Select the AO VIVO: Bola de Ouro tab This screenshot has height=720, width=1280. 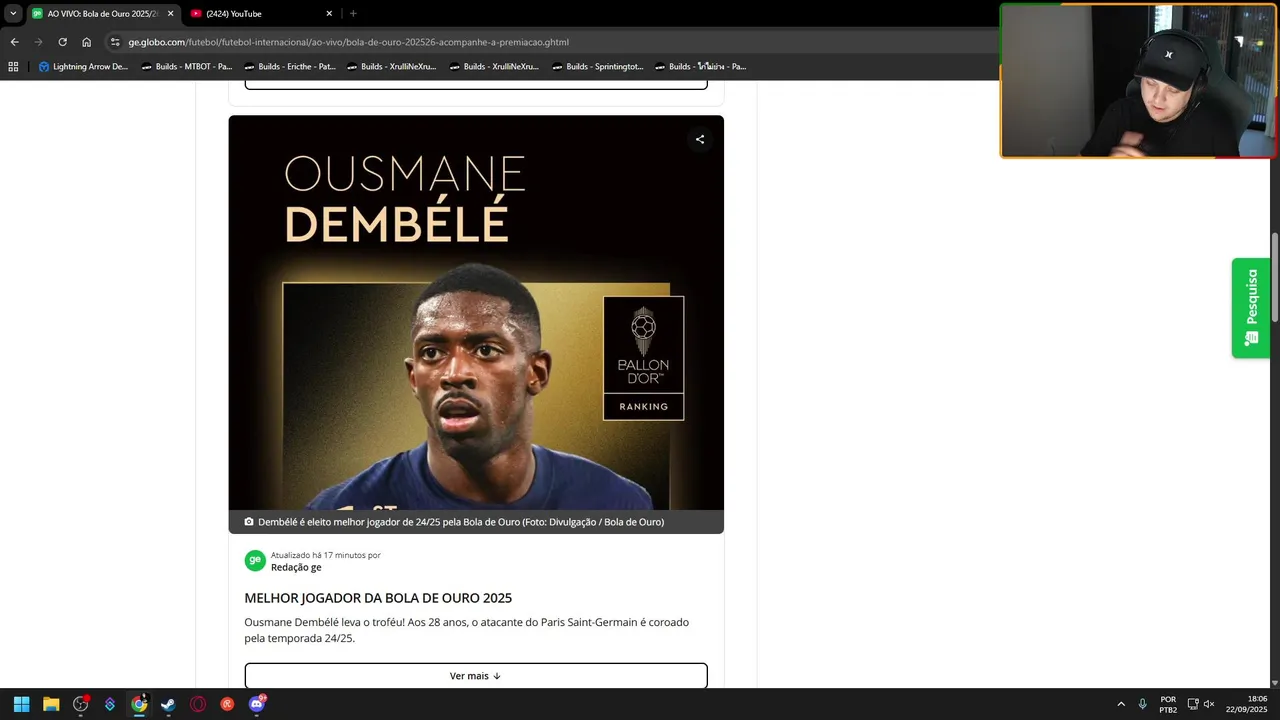point(102,14)
